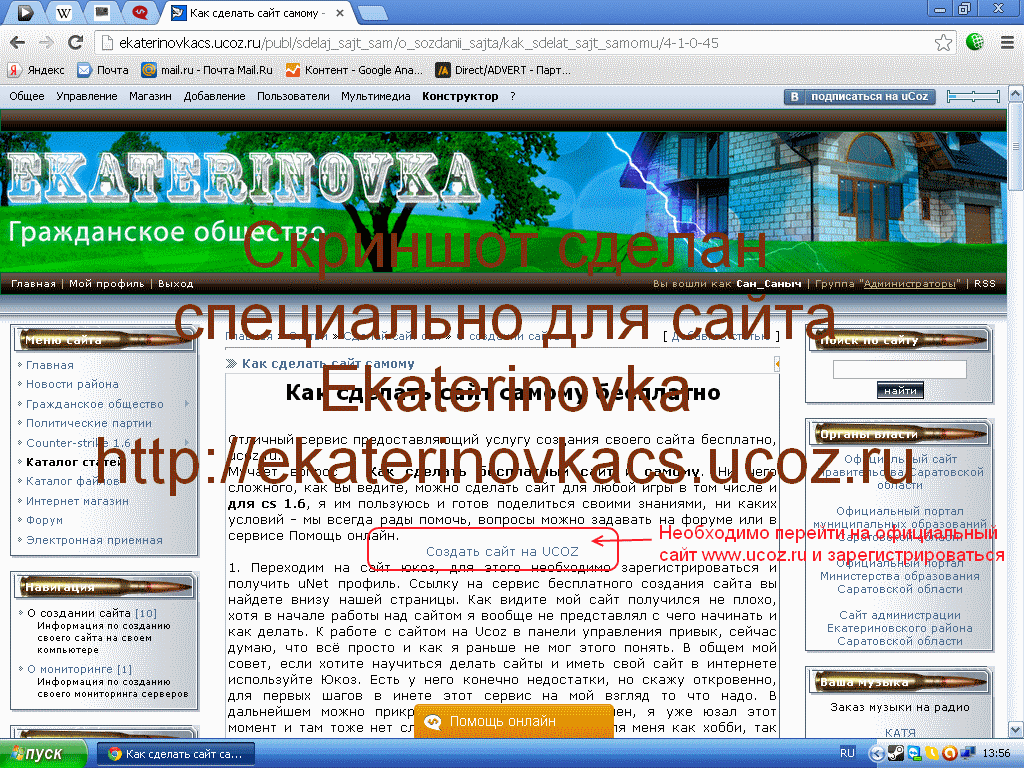Bookmark this page with the star icon

click(x=943, y=43)
